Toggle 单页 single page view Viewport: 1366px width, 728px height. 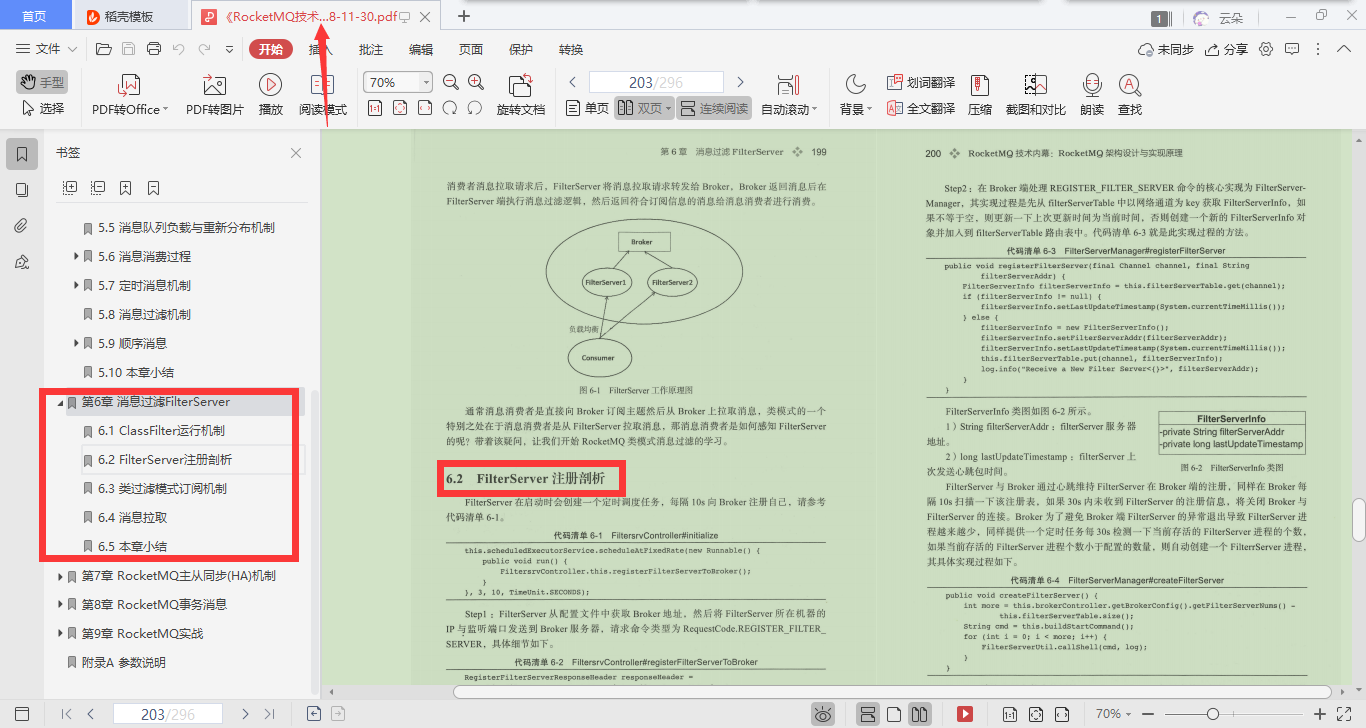click(587, 108)
